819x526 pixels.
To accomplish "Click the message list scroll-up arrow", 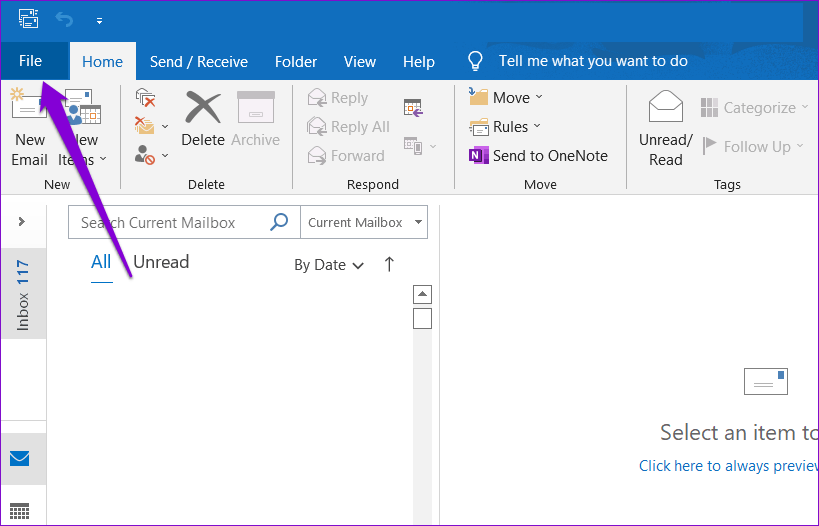I will (x=422, y=294).
